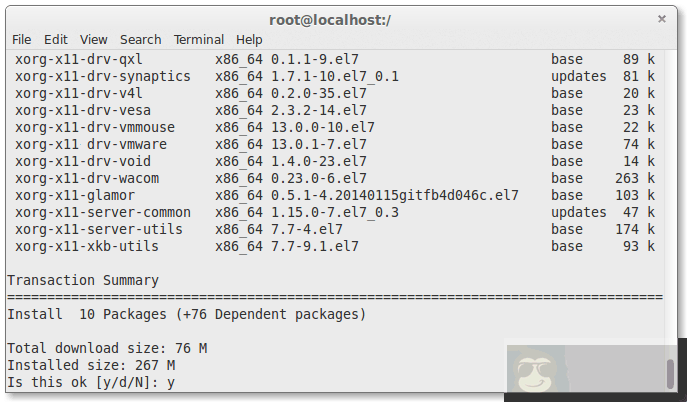Close the root@localhost terminal window
The width and height of the screenshot is (687, 402).
661,19
